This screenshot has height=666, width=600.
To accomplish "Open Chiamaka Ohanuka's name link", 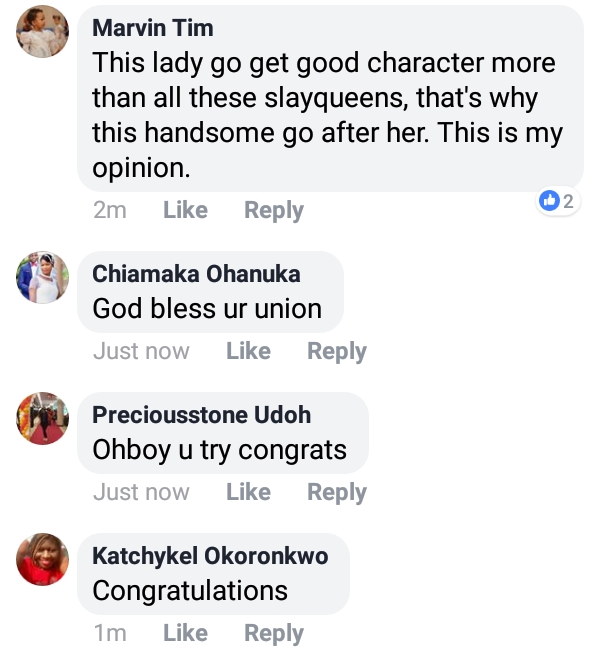I will pyautogui.click(x=196, y=274).
